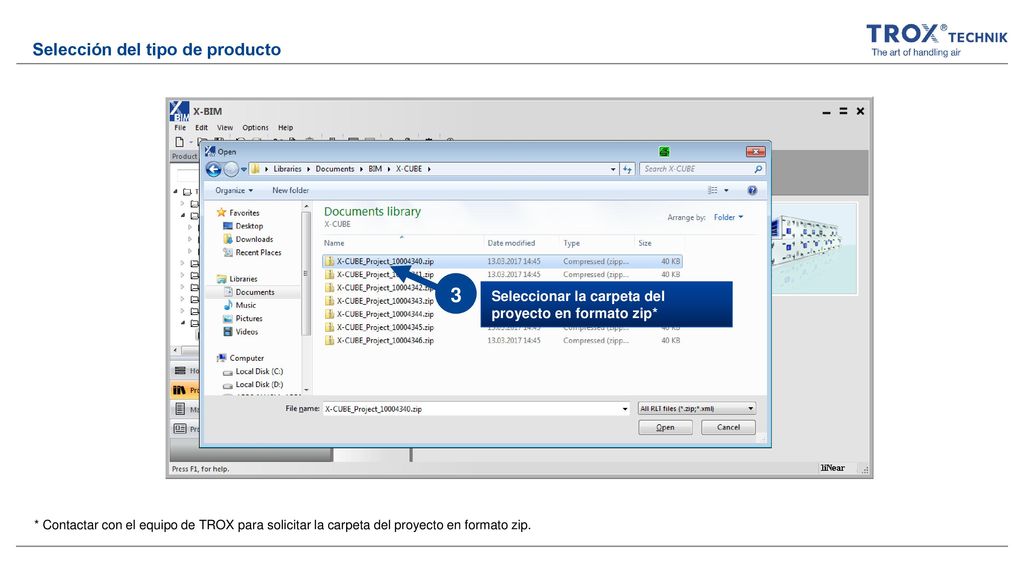Click the Videos film icon

coord(228,332)
